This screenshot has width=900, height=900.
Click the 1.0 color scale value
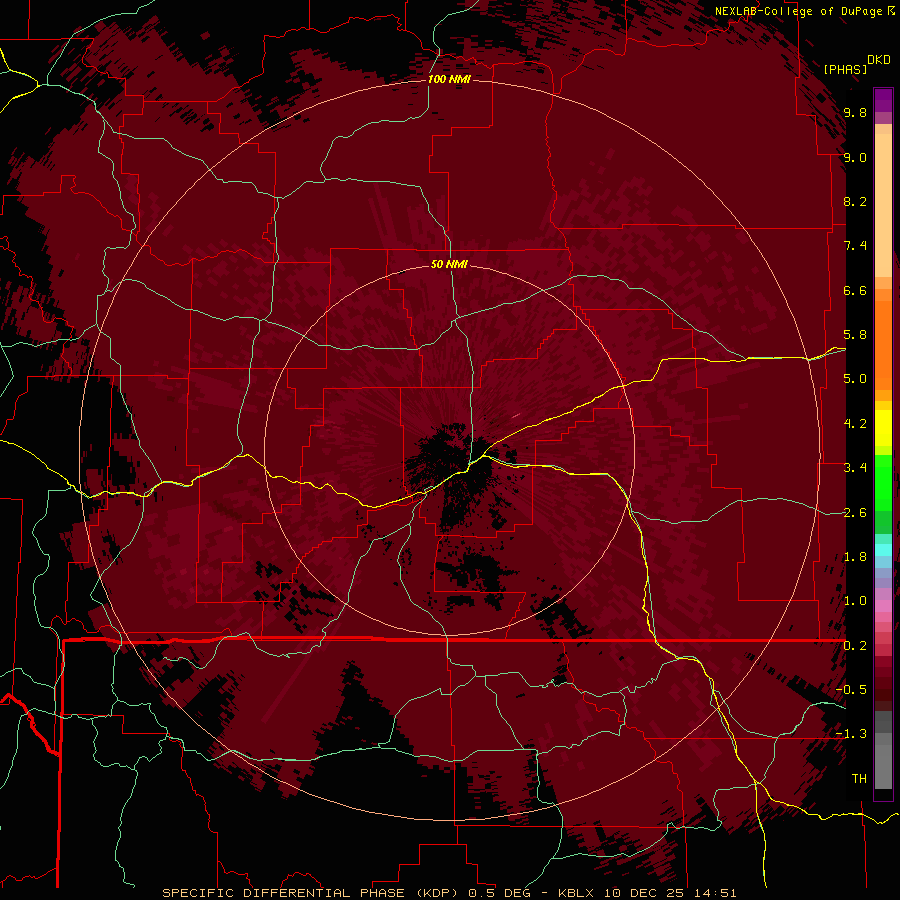click(855, 601)
